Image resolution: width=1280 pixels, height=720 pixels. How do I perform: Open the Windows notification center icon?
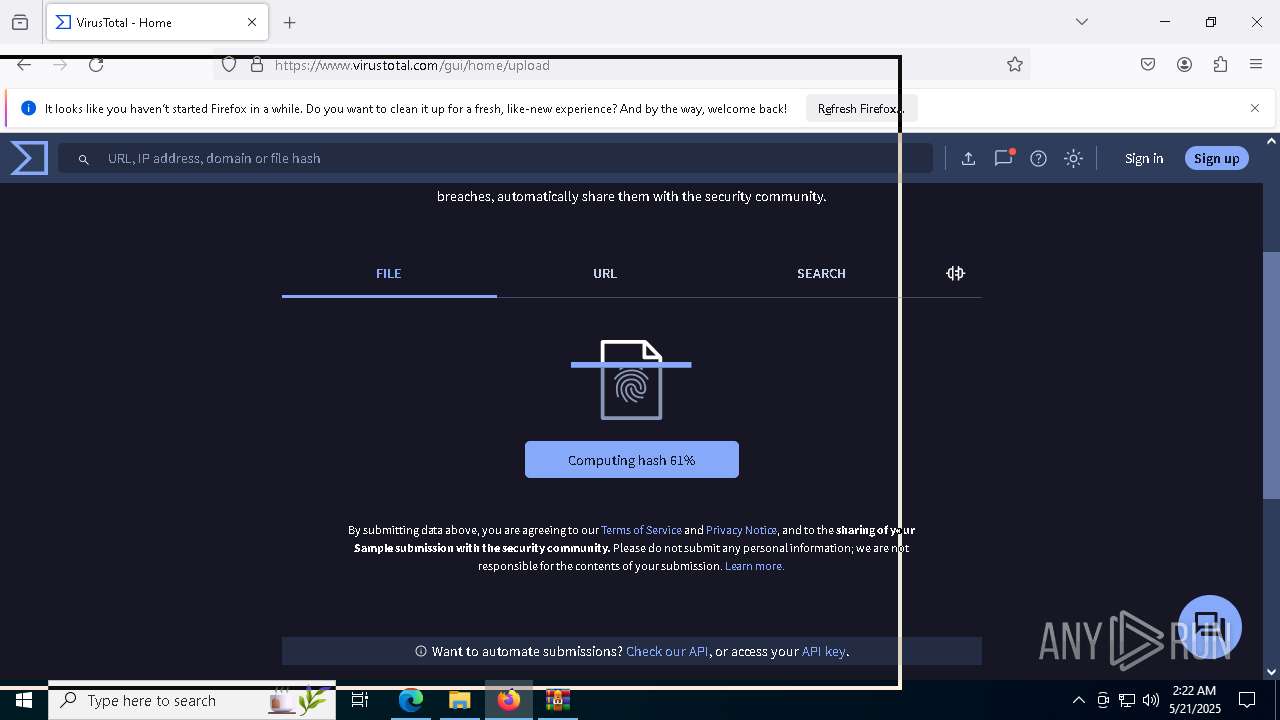pyautogui.click(x=1247, y=700)
